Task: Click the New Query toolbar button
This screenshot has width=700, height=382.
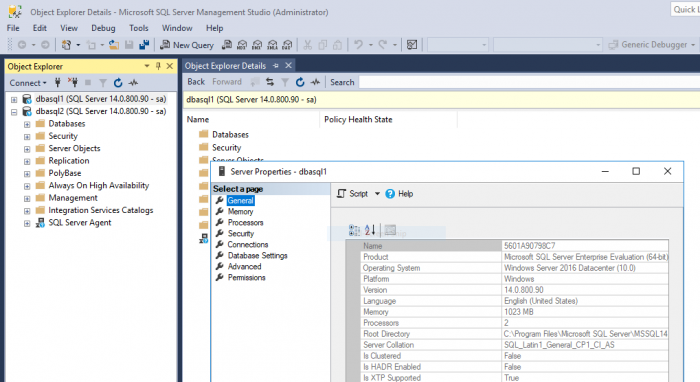Action: click(187, 45)
